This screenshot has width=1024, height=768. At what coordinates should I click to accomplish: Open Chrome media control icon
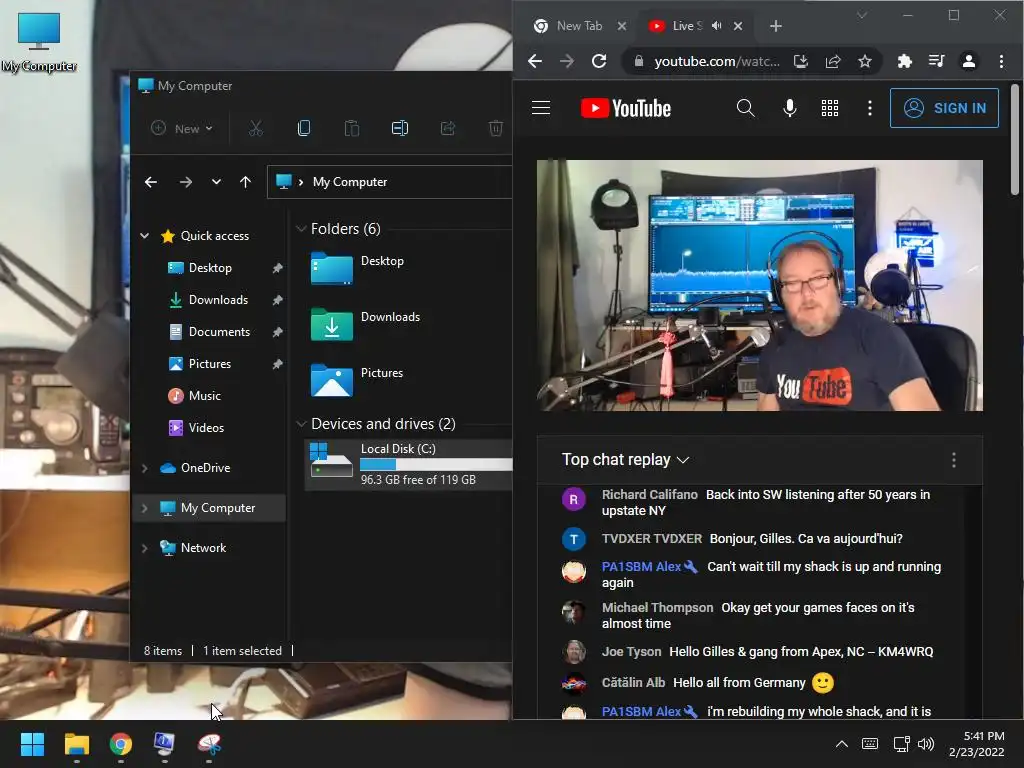pyautogui.click(x=936, y=61)
